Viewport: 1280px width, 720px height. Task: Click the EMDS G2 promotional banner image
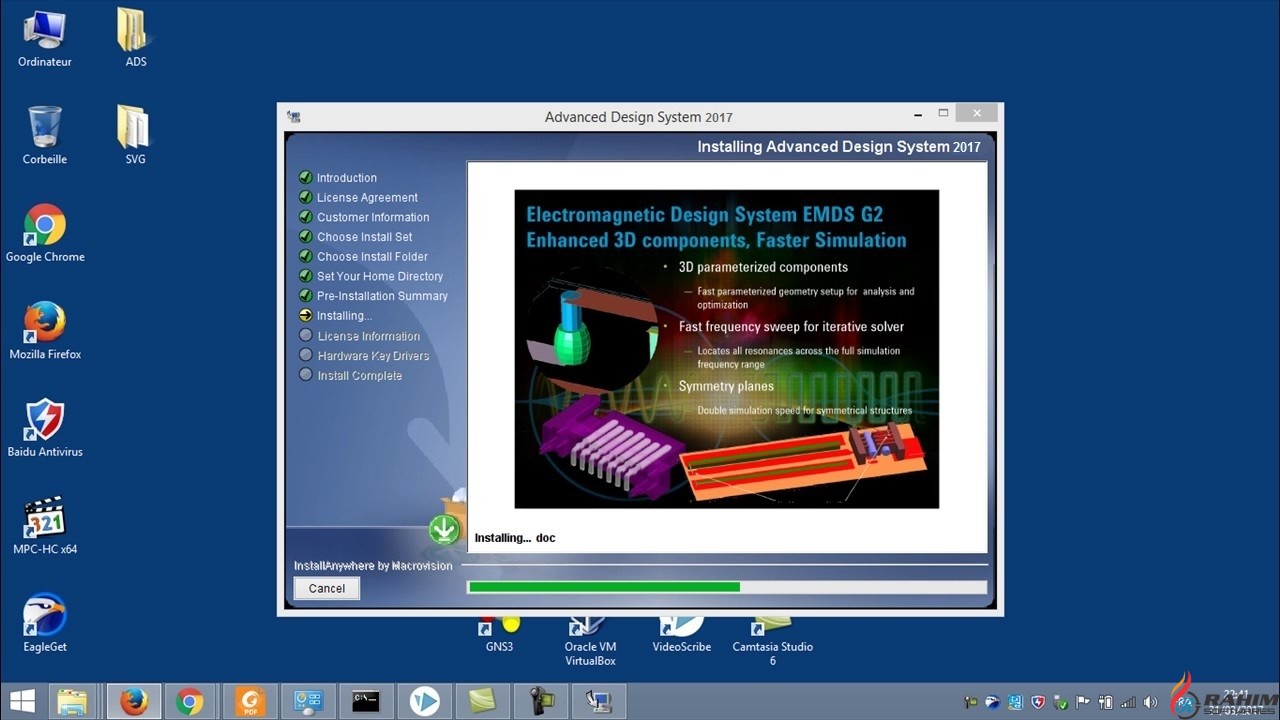(x=727, y=349)
